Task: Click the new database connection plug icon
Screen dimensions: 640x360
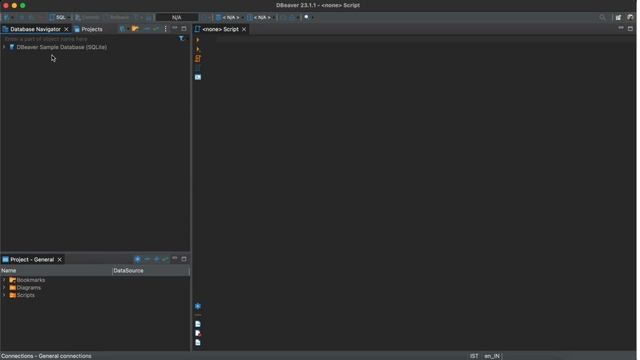Action: tap(7, 18)
